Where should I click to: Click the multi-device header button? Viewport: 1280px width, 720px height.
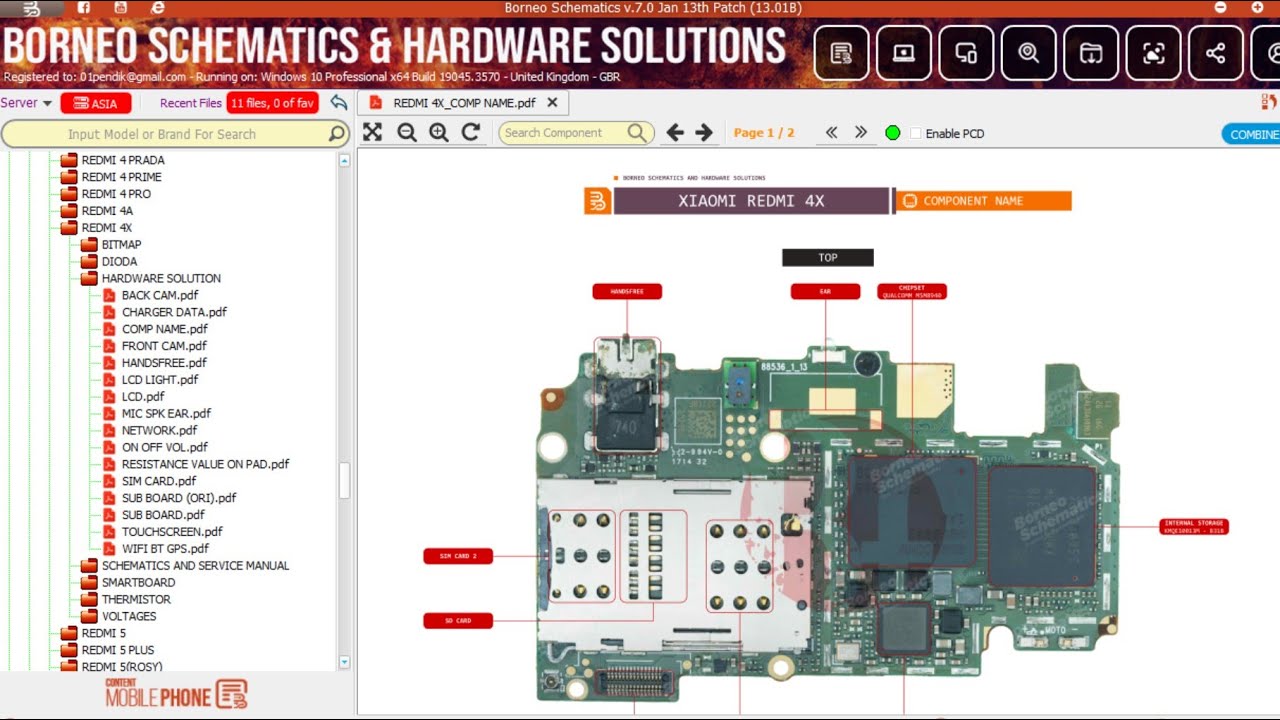coord(966,53)
